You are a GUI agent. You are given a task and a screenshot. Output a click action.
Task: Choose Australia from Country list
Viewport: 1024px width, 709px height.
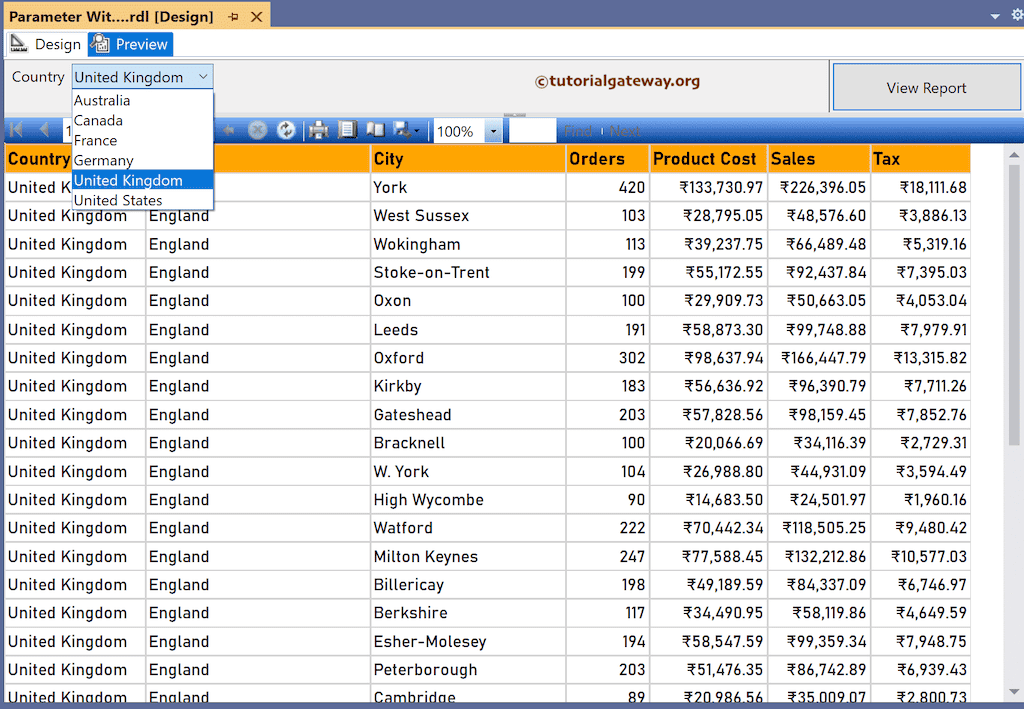click(x=142, y=101)
